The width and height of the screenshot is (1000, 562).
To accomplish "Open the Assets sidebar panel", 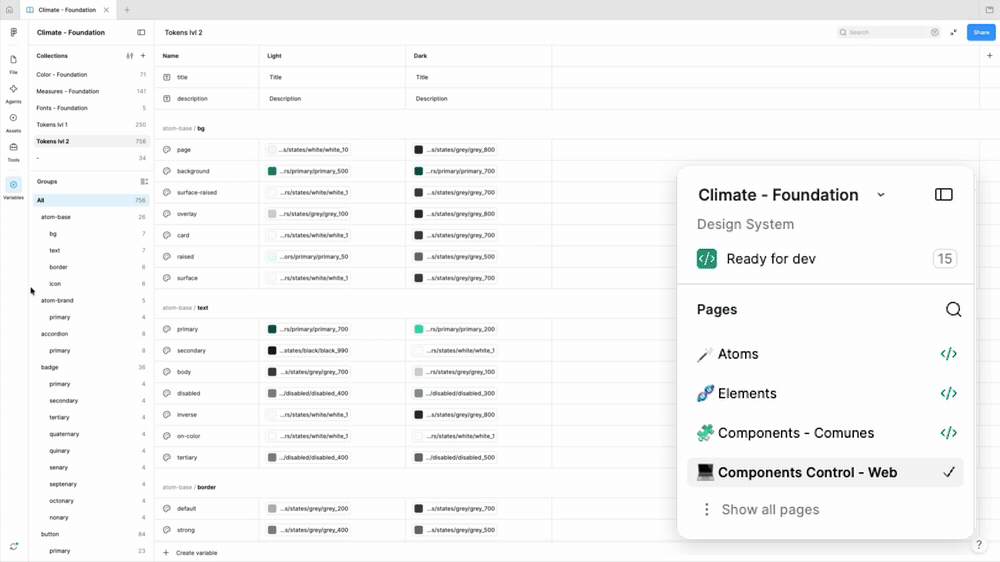I will tap(13, 122).
